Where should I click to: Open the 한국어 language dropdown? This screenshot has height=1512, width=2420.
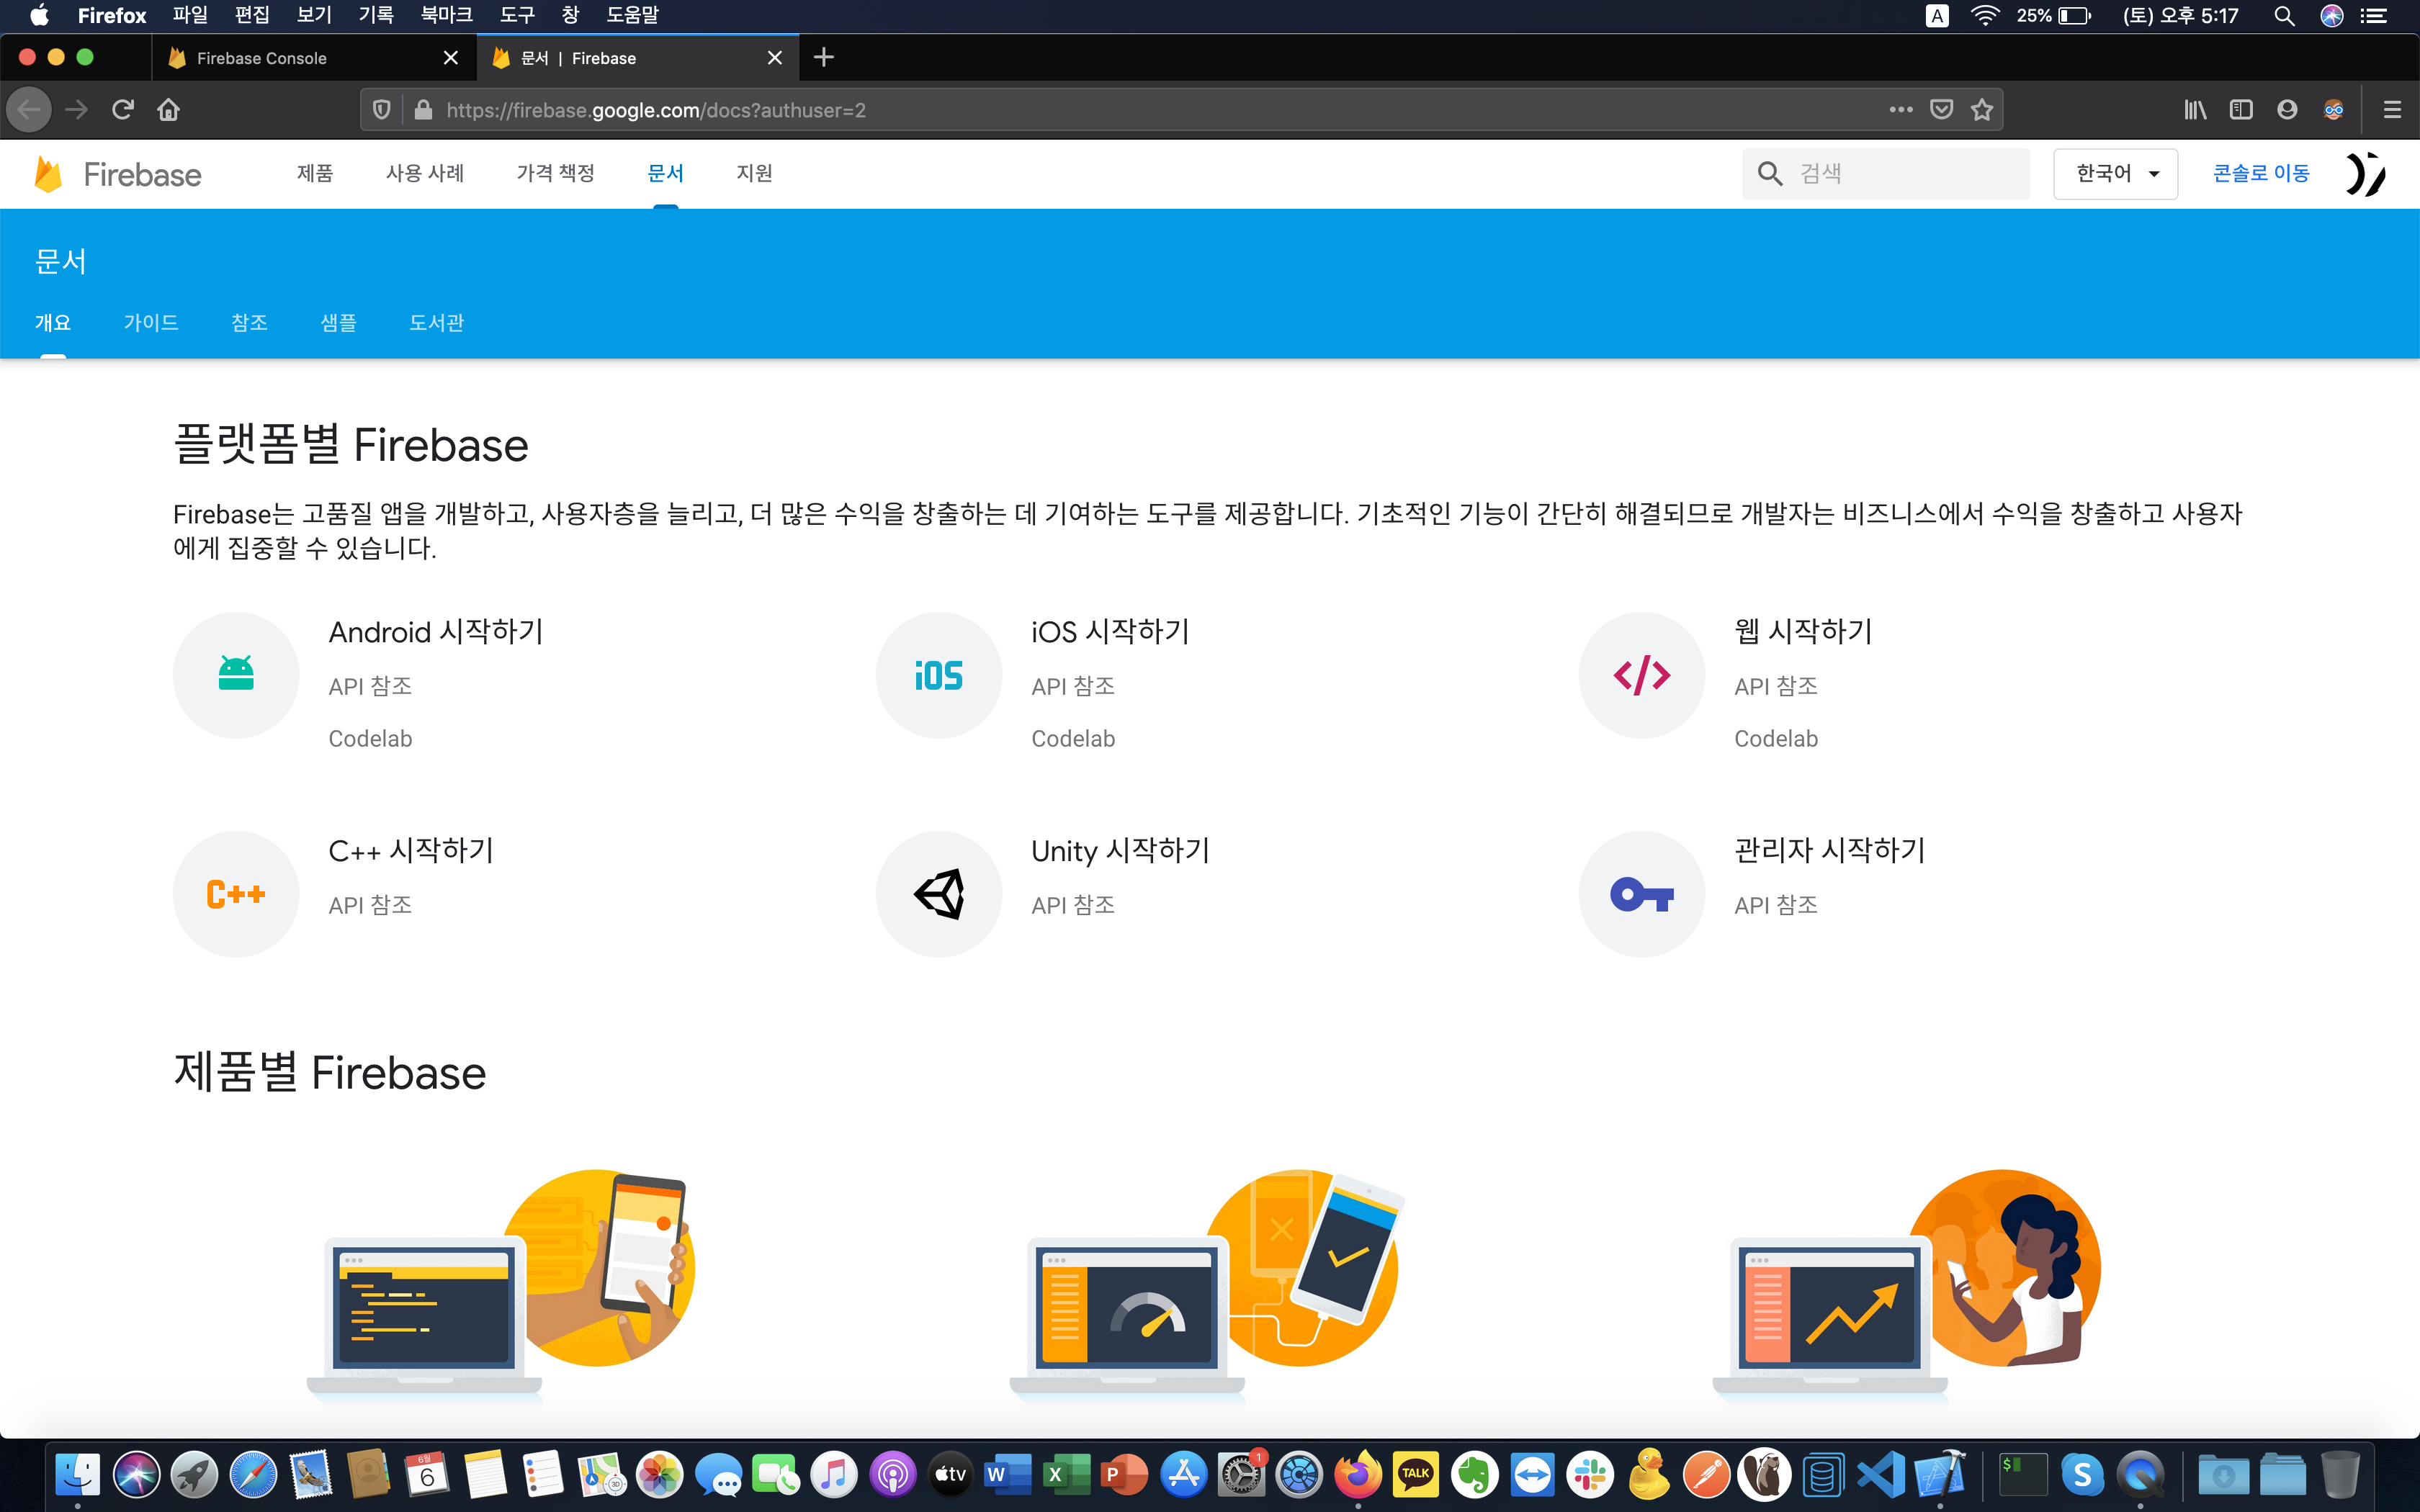2115,174
